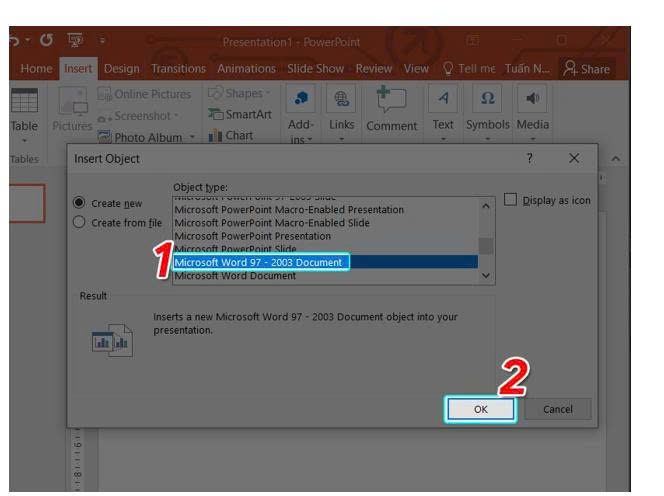Click the object type list scrollbar thumb
The width and height of the screenshot is (664, 496).
[486, 246]
